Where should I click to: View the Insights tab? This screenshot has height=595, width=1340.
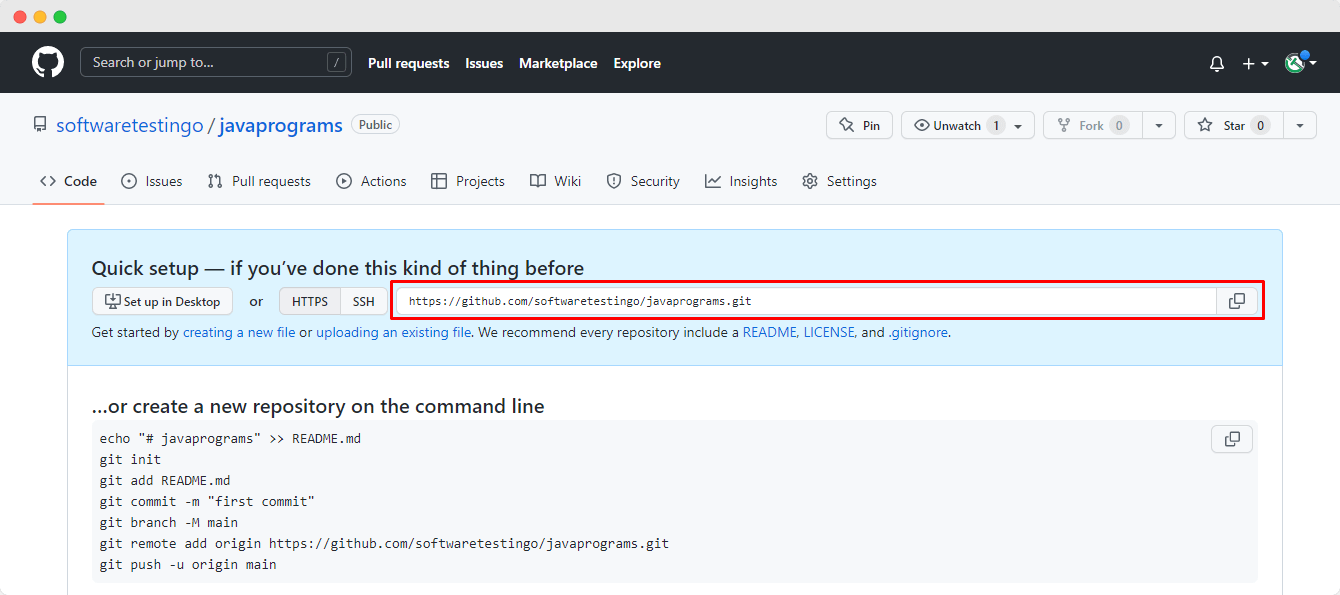tap(741, 181)
